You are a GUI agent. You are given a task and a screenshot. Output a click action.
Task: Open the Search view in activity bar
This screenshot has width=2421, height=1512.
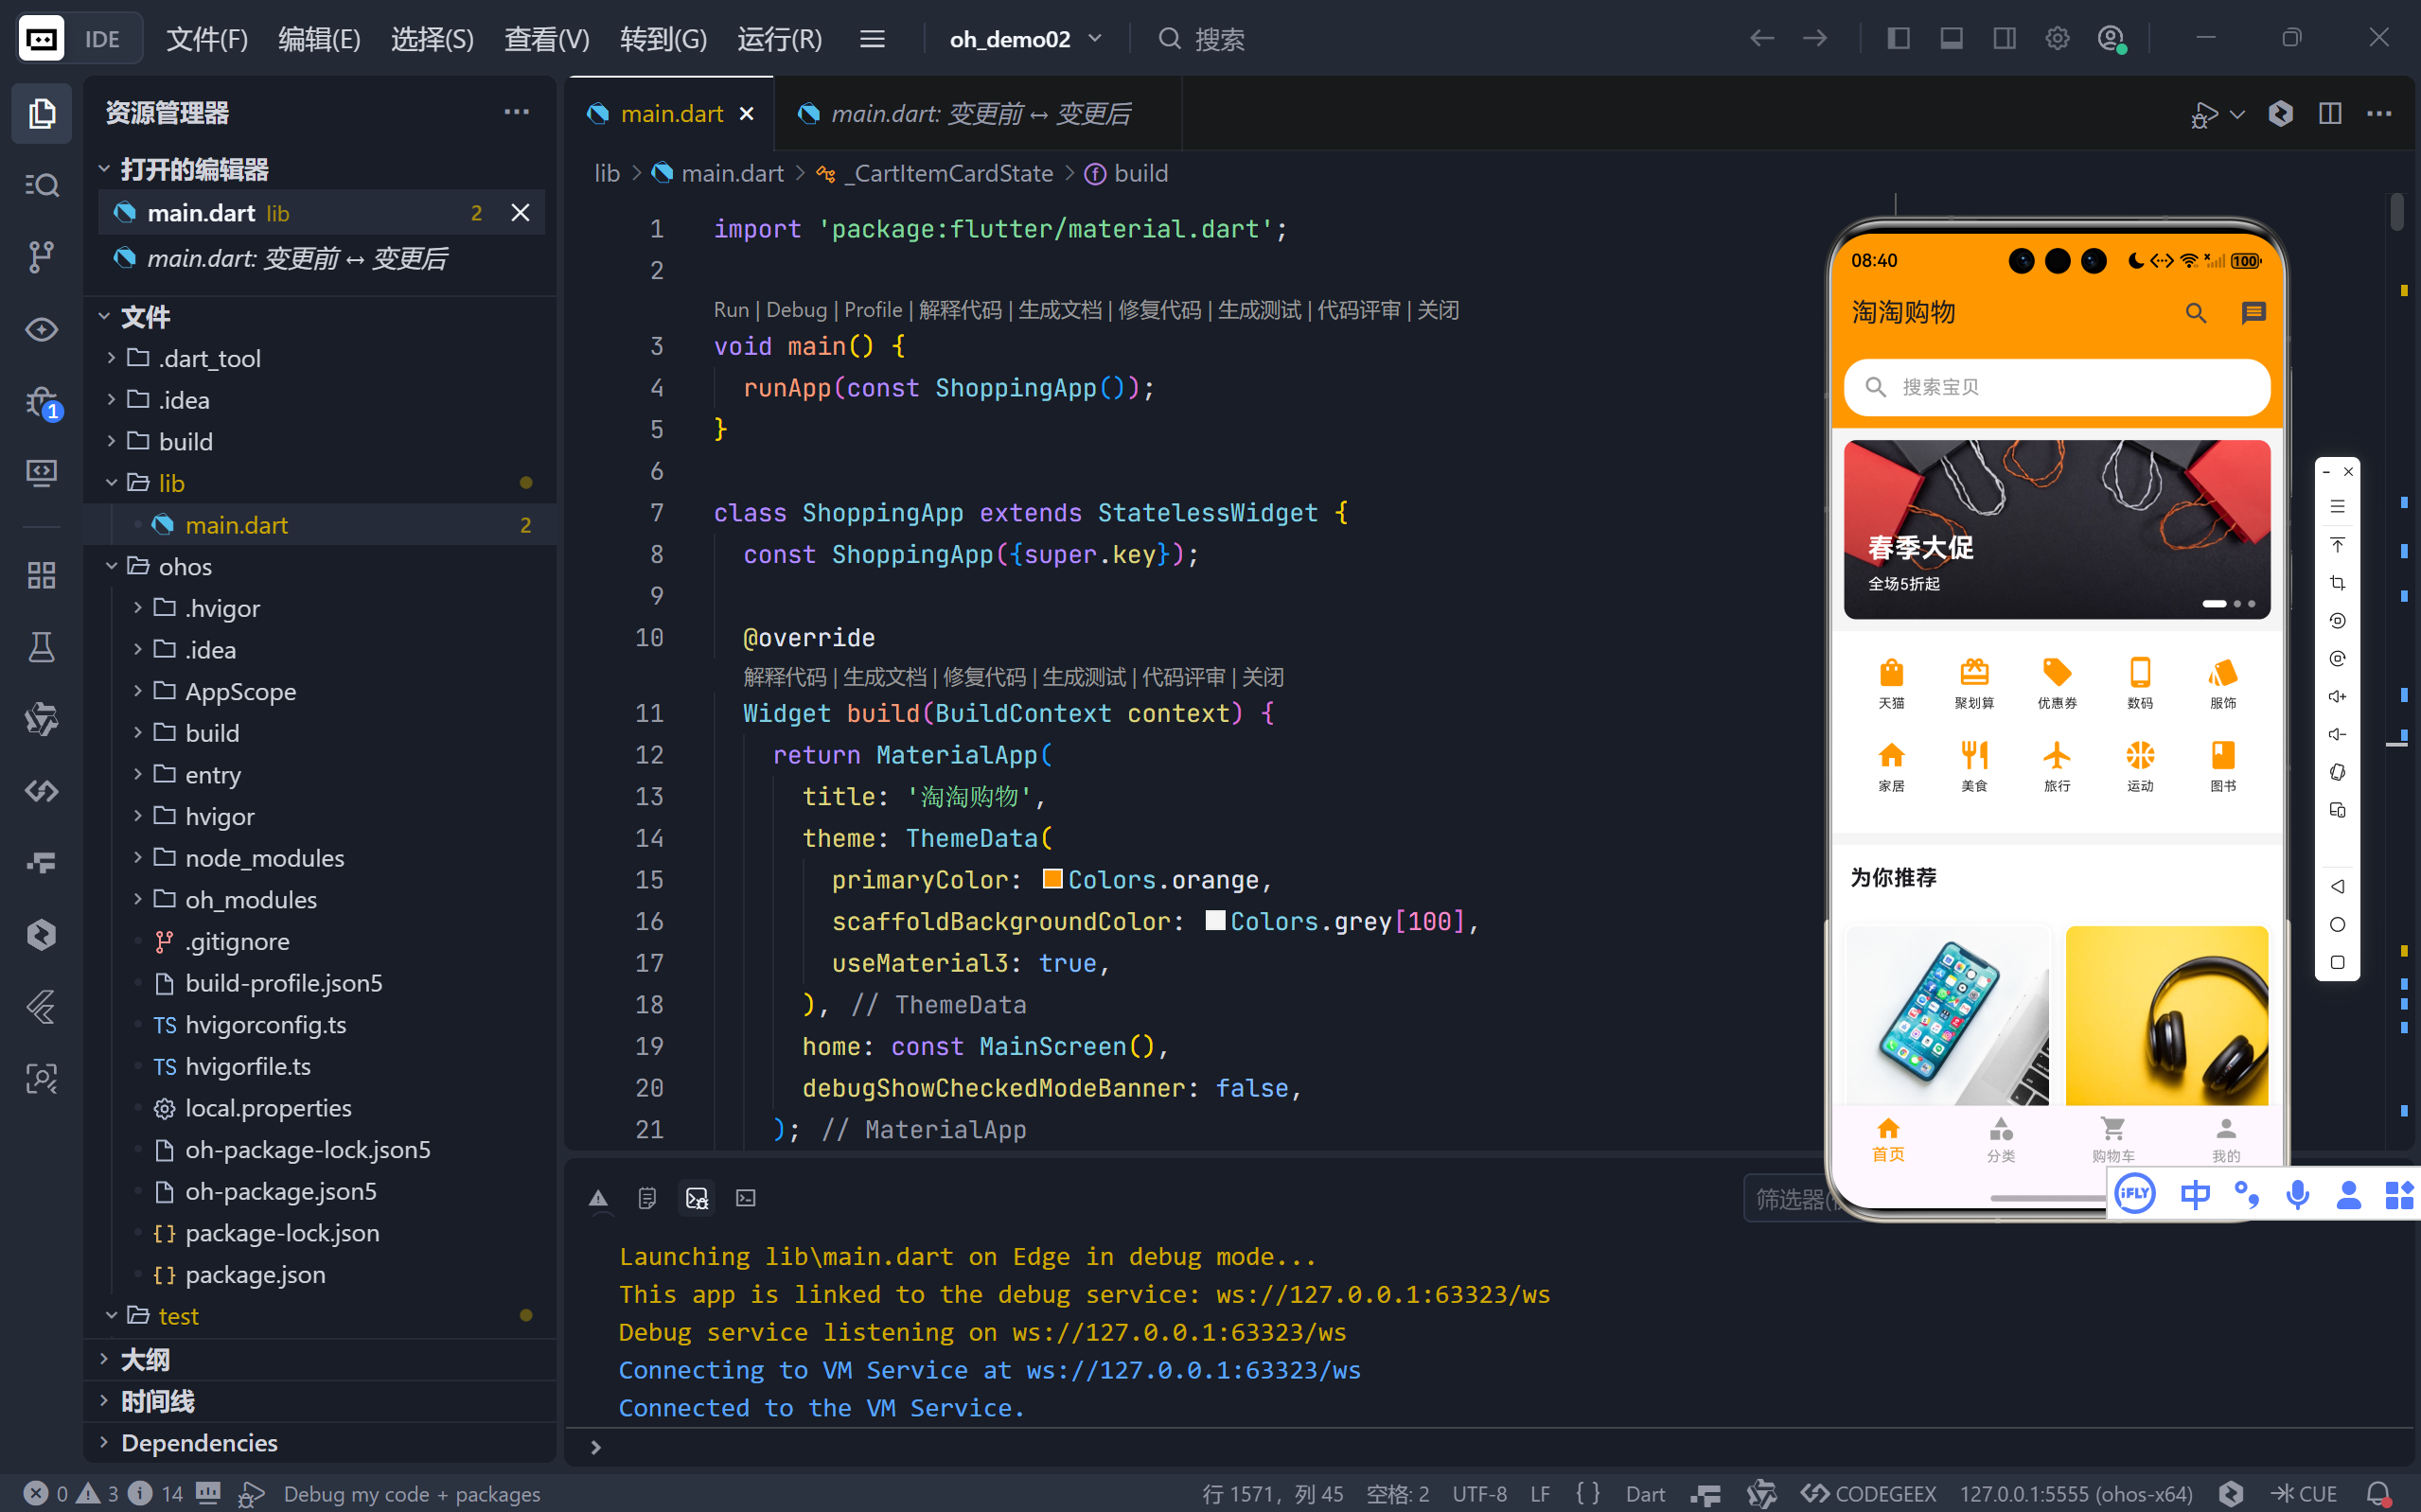[x=41, y=185]
